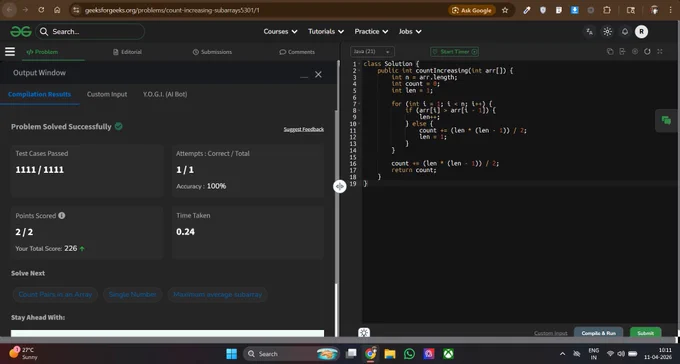This screenshot has height=364, width=680.
Task: Click the taskbar Search box
Action: [291, 354]
